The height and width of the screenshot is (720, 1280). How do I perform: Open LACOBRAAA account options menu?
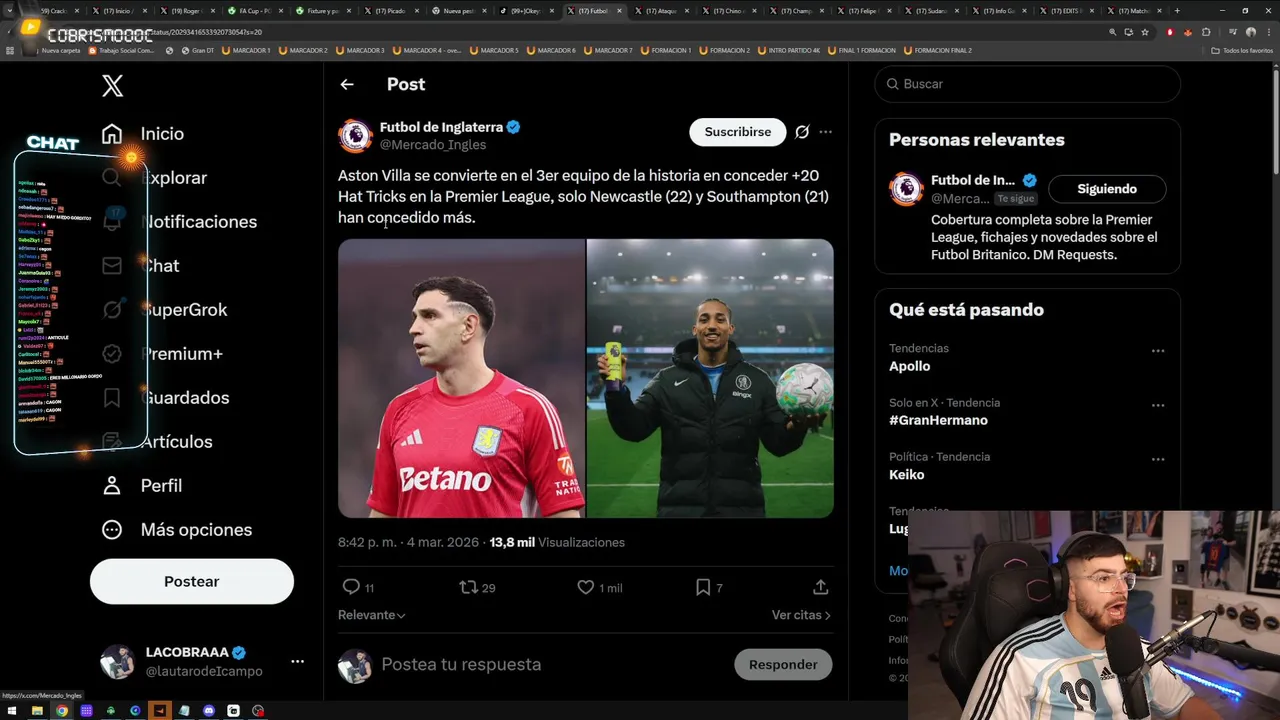tap(297, 661)
